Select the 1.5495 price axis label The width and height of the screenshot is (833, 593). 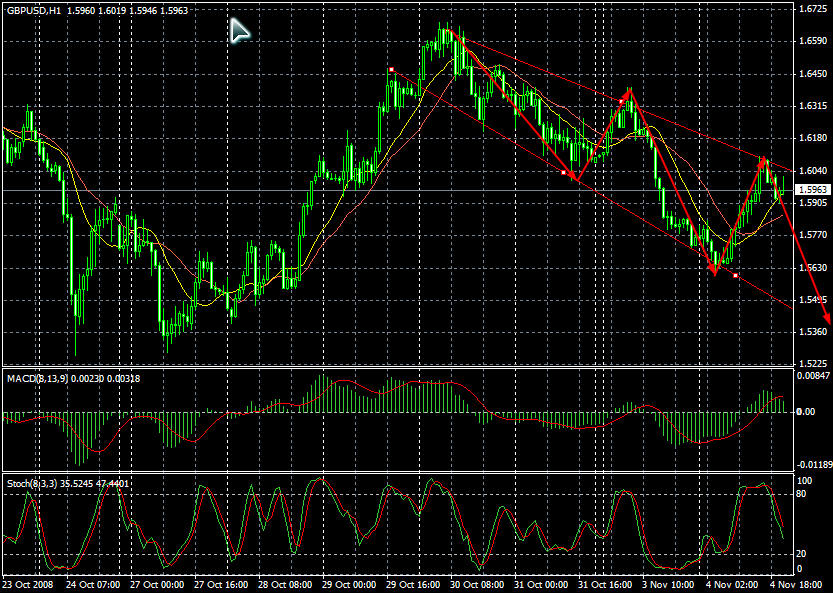tap(813, 300)
